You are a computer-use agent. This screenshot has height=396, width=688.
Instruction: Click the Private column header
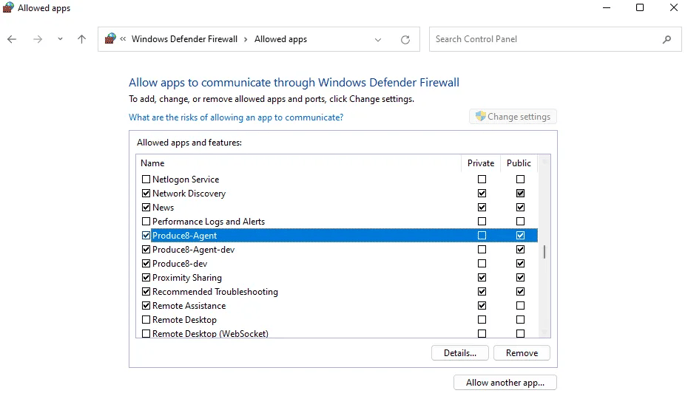coord(481,163)
